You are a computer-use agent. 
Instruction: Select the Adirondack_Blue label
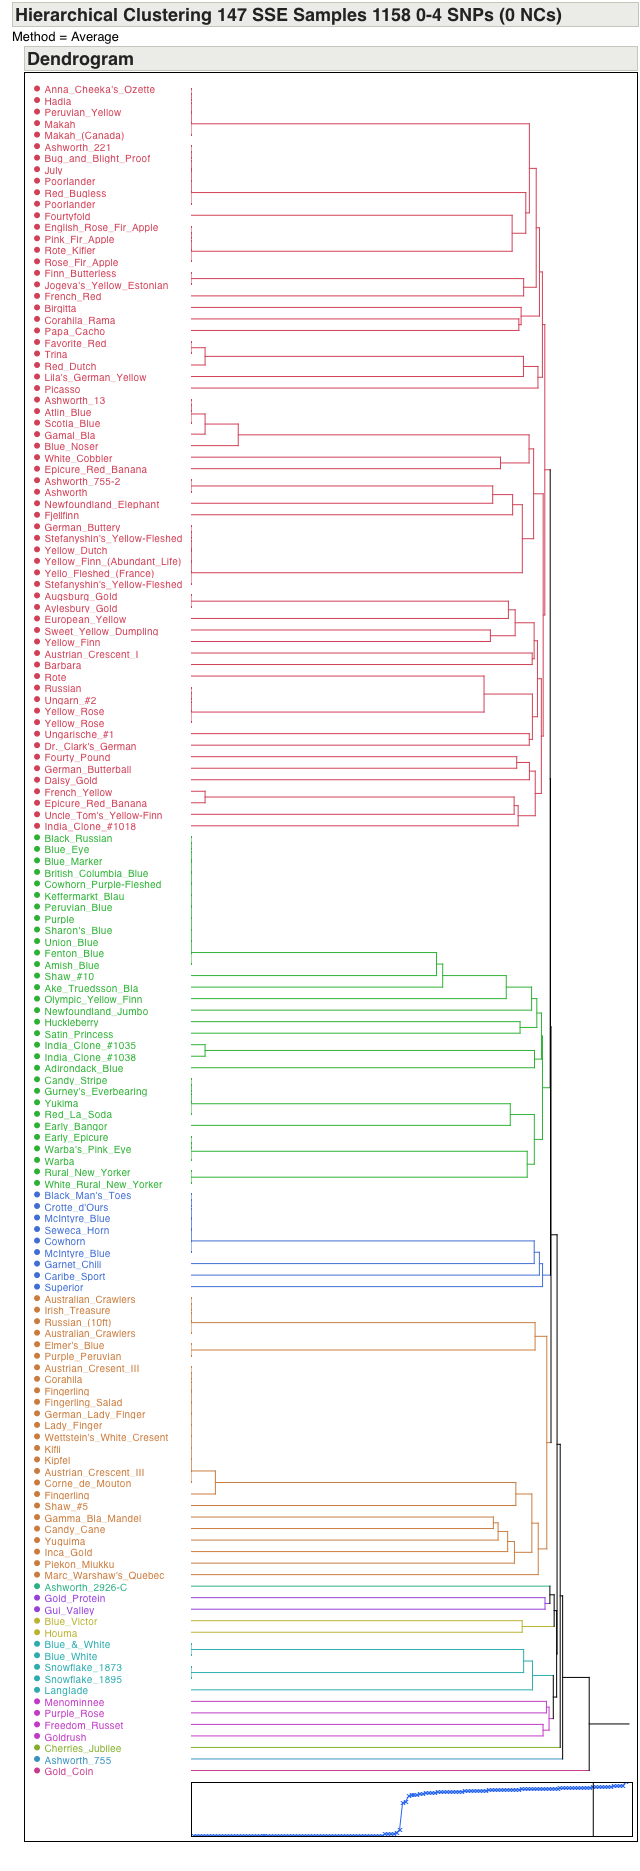pos(84,1069)
